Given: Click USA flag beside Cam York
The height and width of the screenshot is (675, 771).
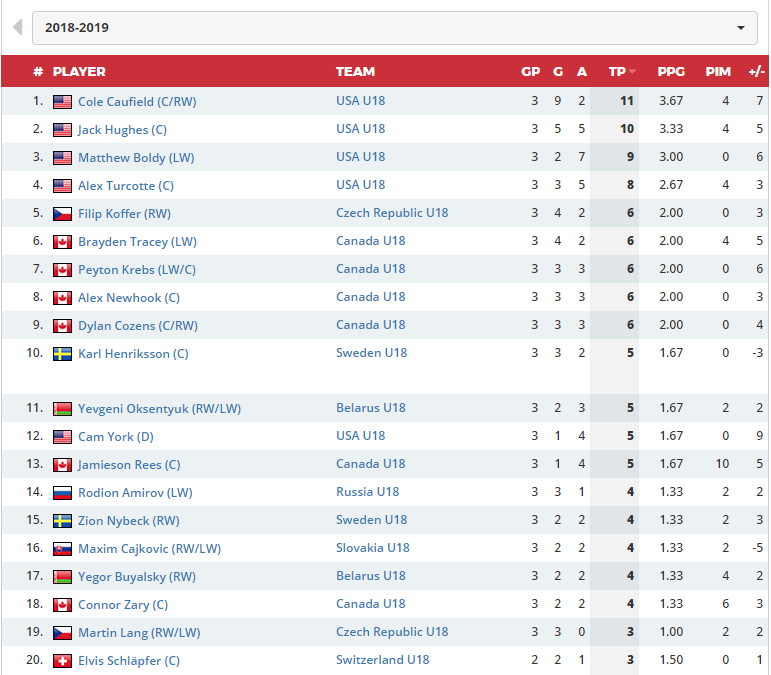Looking at the screenshot, I should point(62,437).
